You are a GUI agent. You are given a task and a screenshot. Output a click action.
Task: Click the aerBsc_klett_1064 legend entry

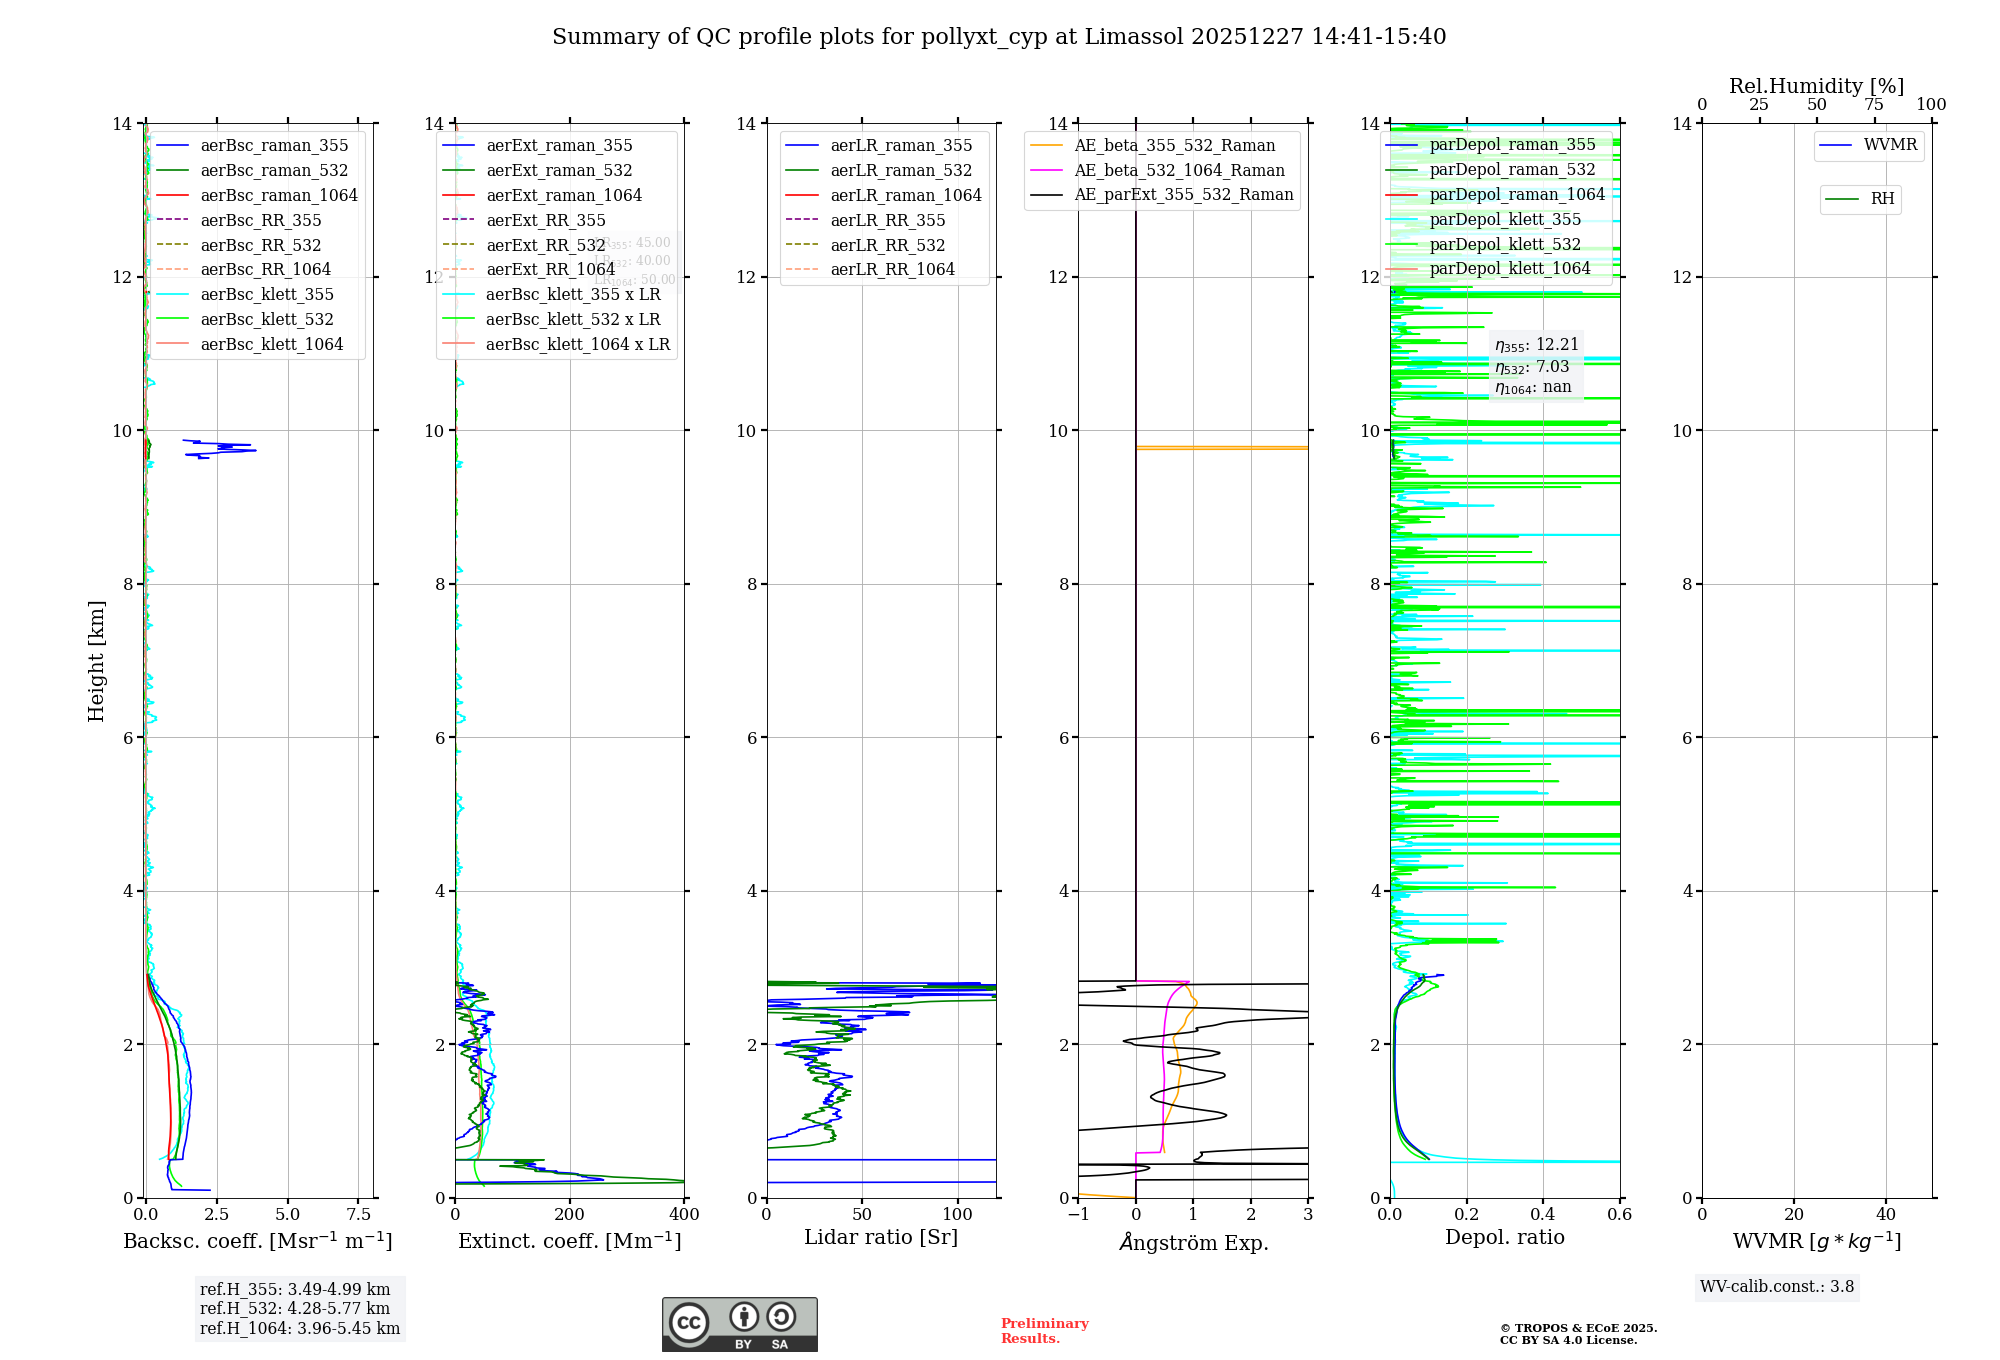click(271, 344)
